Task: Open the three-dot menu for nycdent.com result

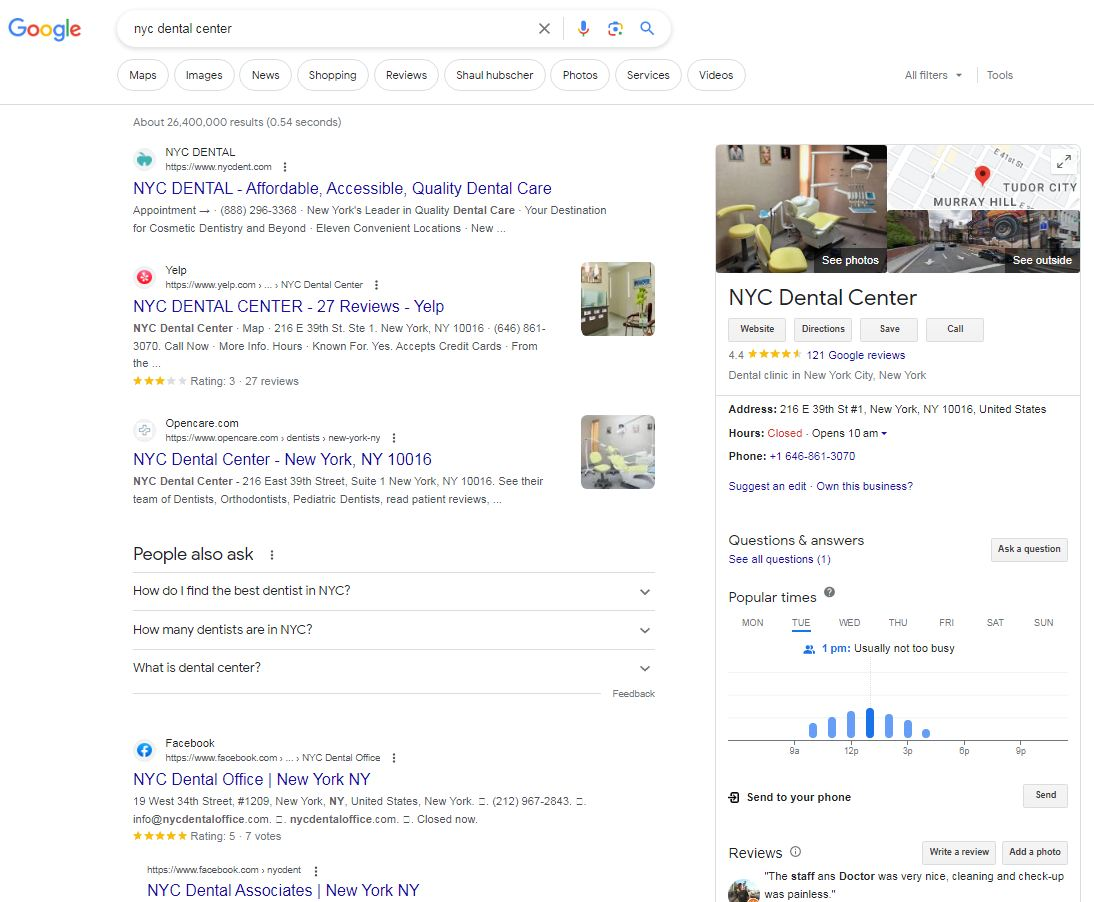Action: [285, 167]
